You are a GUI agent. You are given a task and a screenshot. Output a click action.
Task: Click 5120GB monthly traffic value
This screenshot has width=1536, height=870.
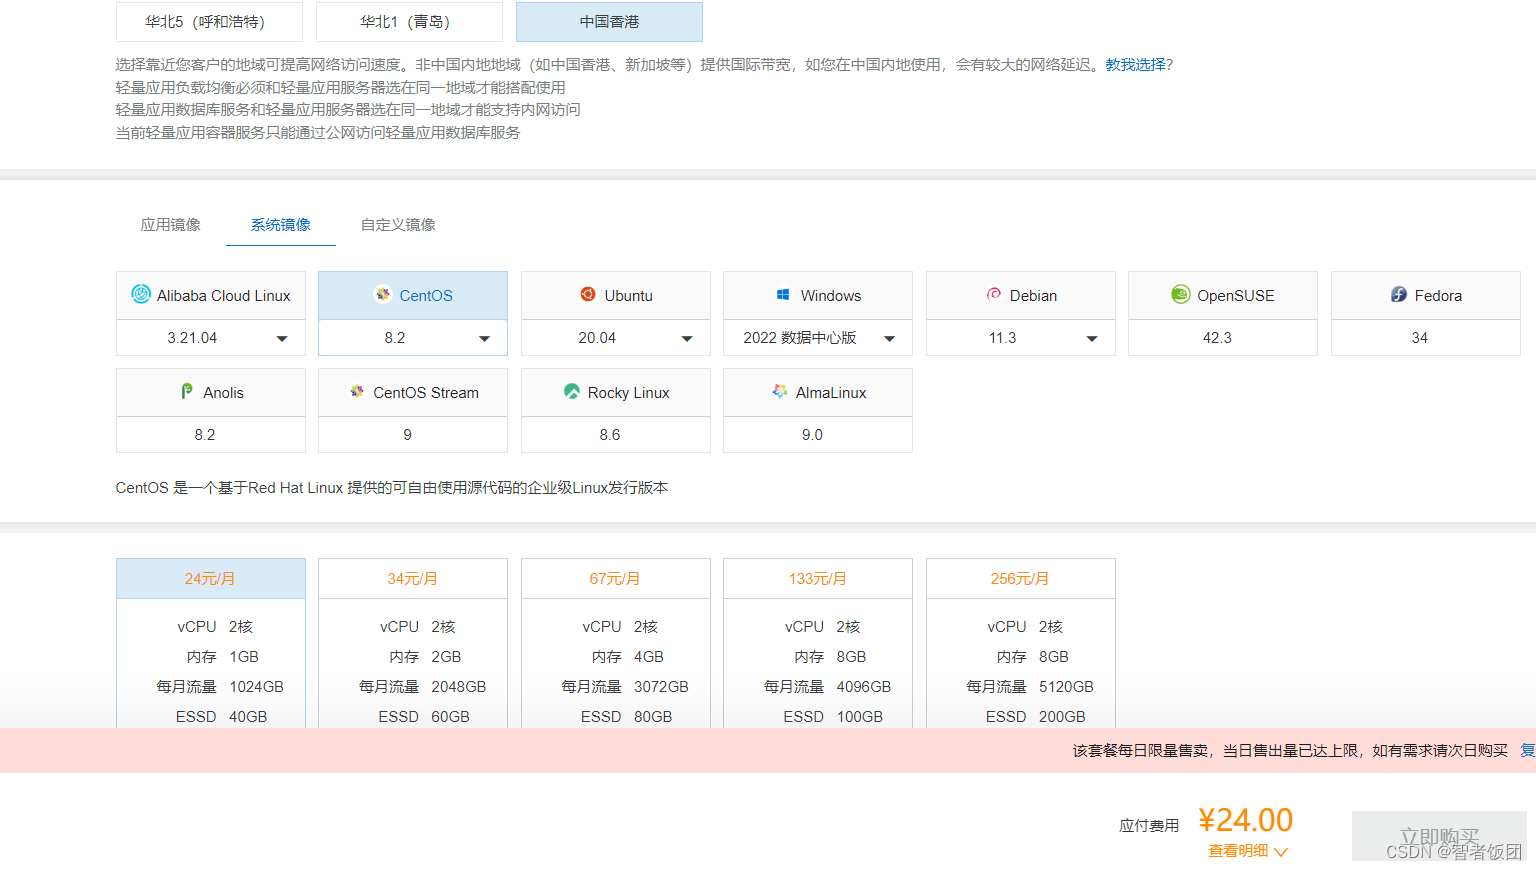click(x=1066, y=687)
